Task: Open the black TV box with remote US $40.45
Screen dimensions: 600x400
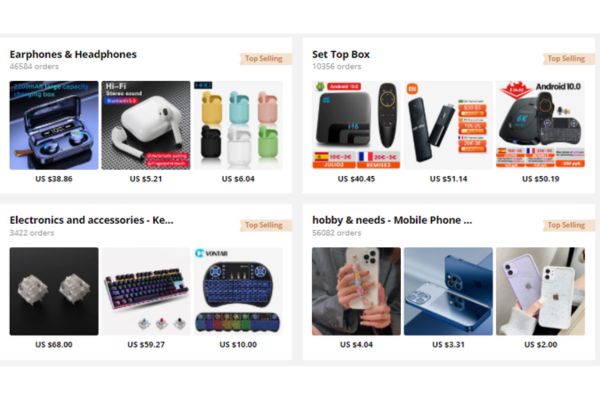Action: 356,125
